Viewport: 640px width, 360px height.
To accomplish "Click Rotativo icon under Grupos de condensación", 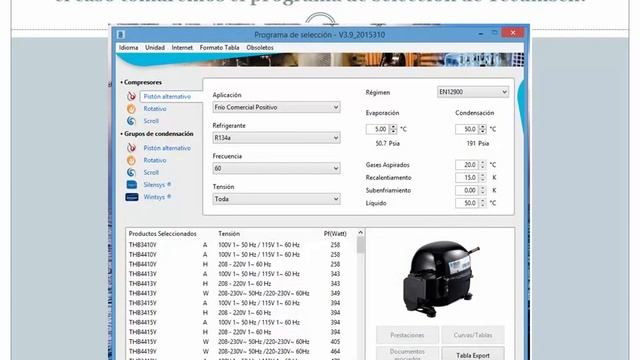I will tap(131, 160).
